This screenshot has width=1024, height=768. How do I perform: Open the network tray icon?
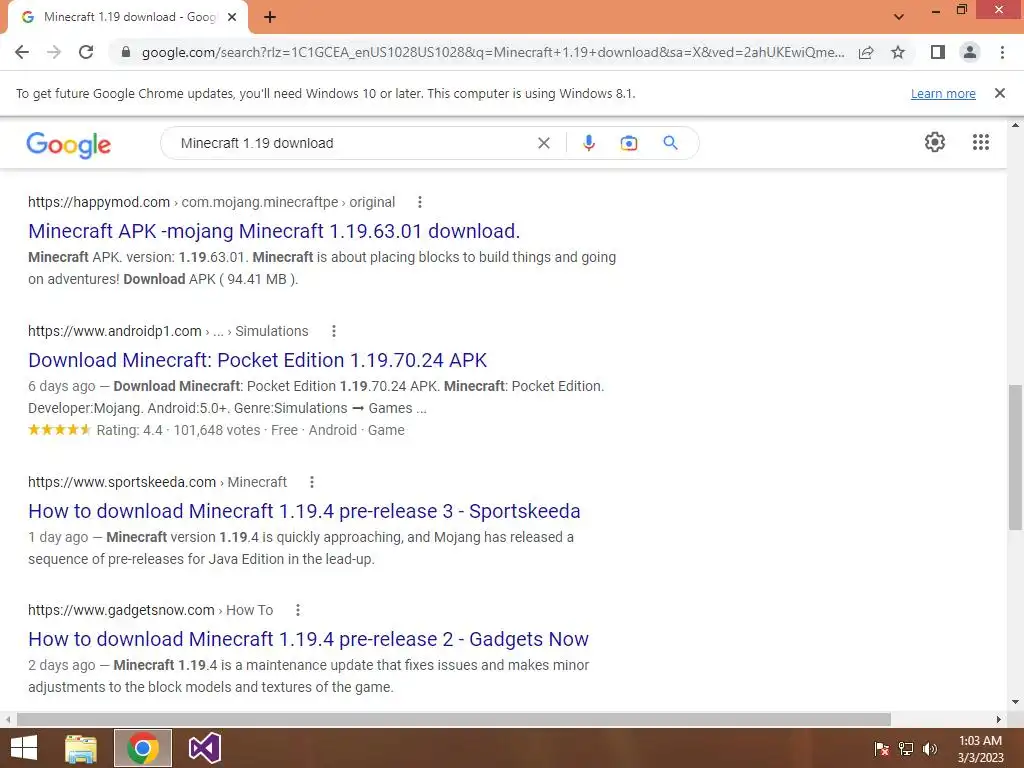click(x=906, y=748)
